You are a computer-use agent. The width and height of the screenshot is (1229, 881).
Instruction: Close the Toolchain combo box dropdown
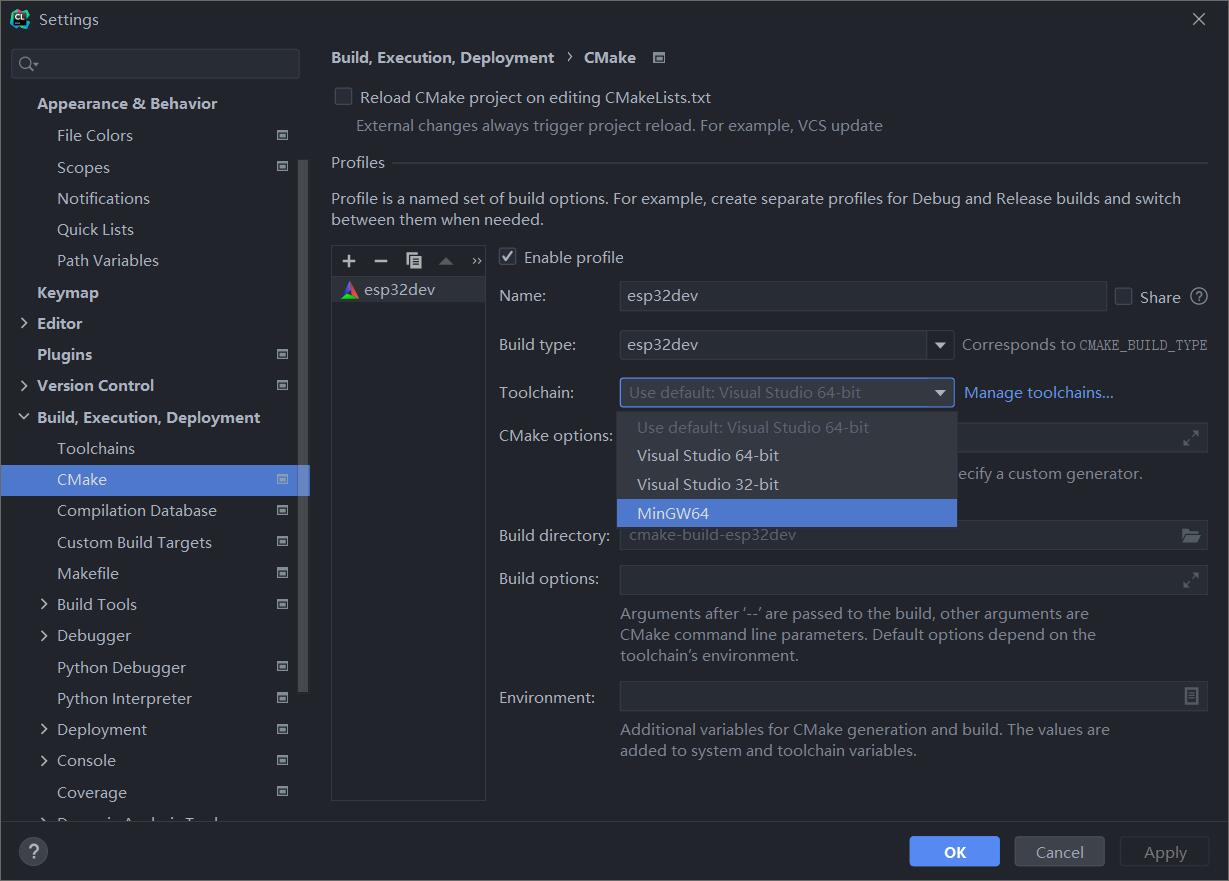(940, 393)
